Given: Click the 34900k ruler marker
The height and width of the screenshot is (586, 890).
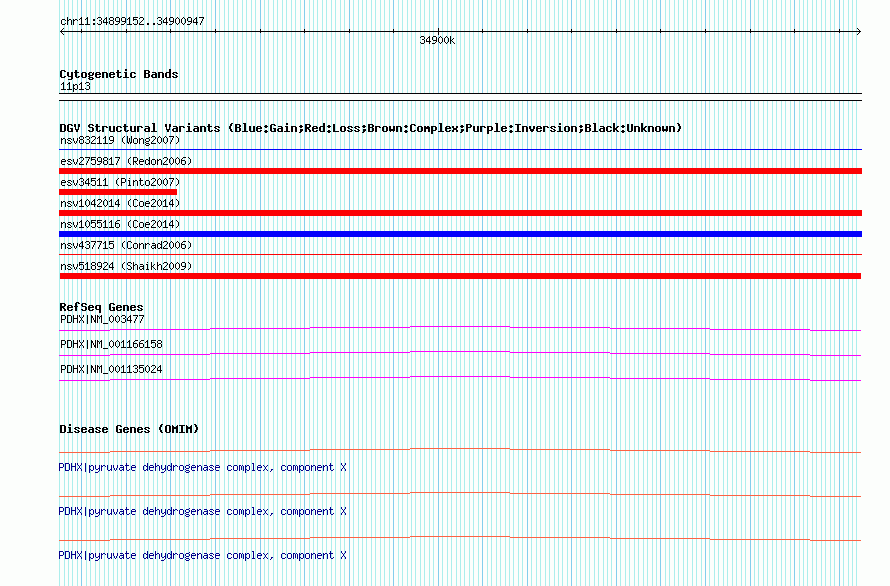Looking at the screenshot, I should click(437, 40).
